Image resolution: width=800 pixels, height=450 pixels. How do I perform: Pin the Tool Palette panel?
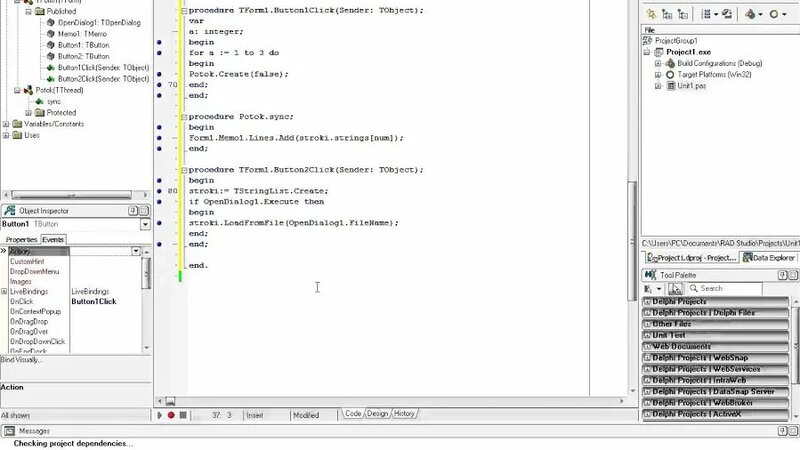(782, 275)
